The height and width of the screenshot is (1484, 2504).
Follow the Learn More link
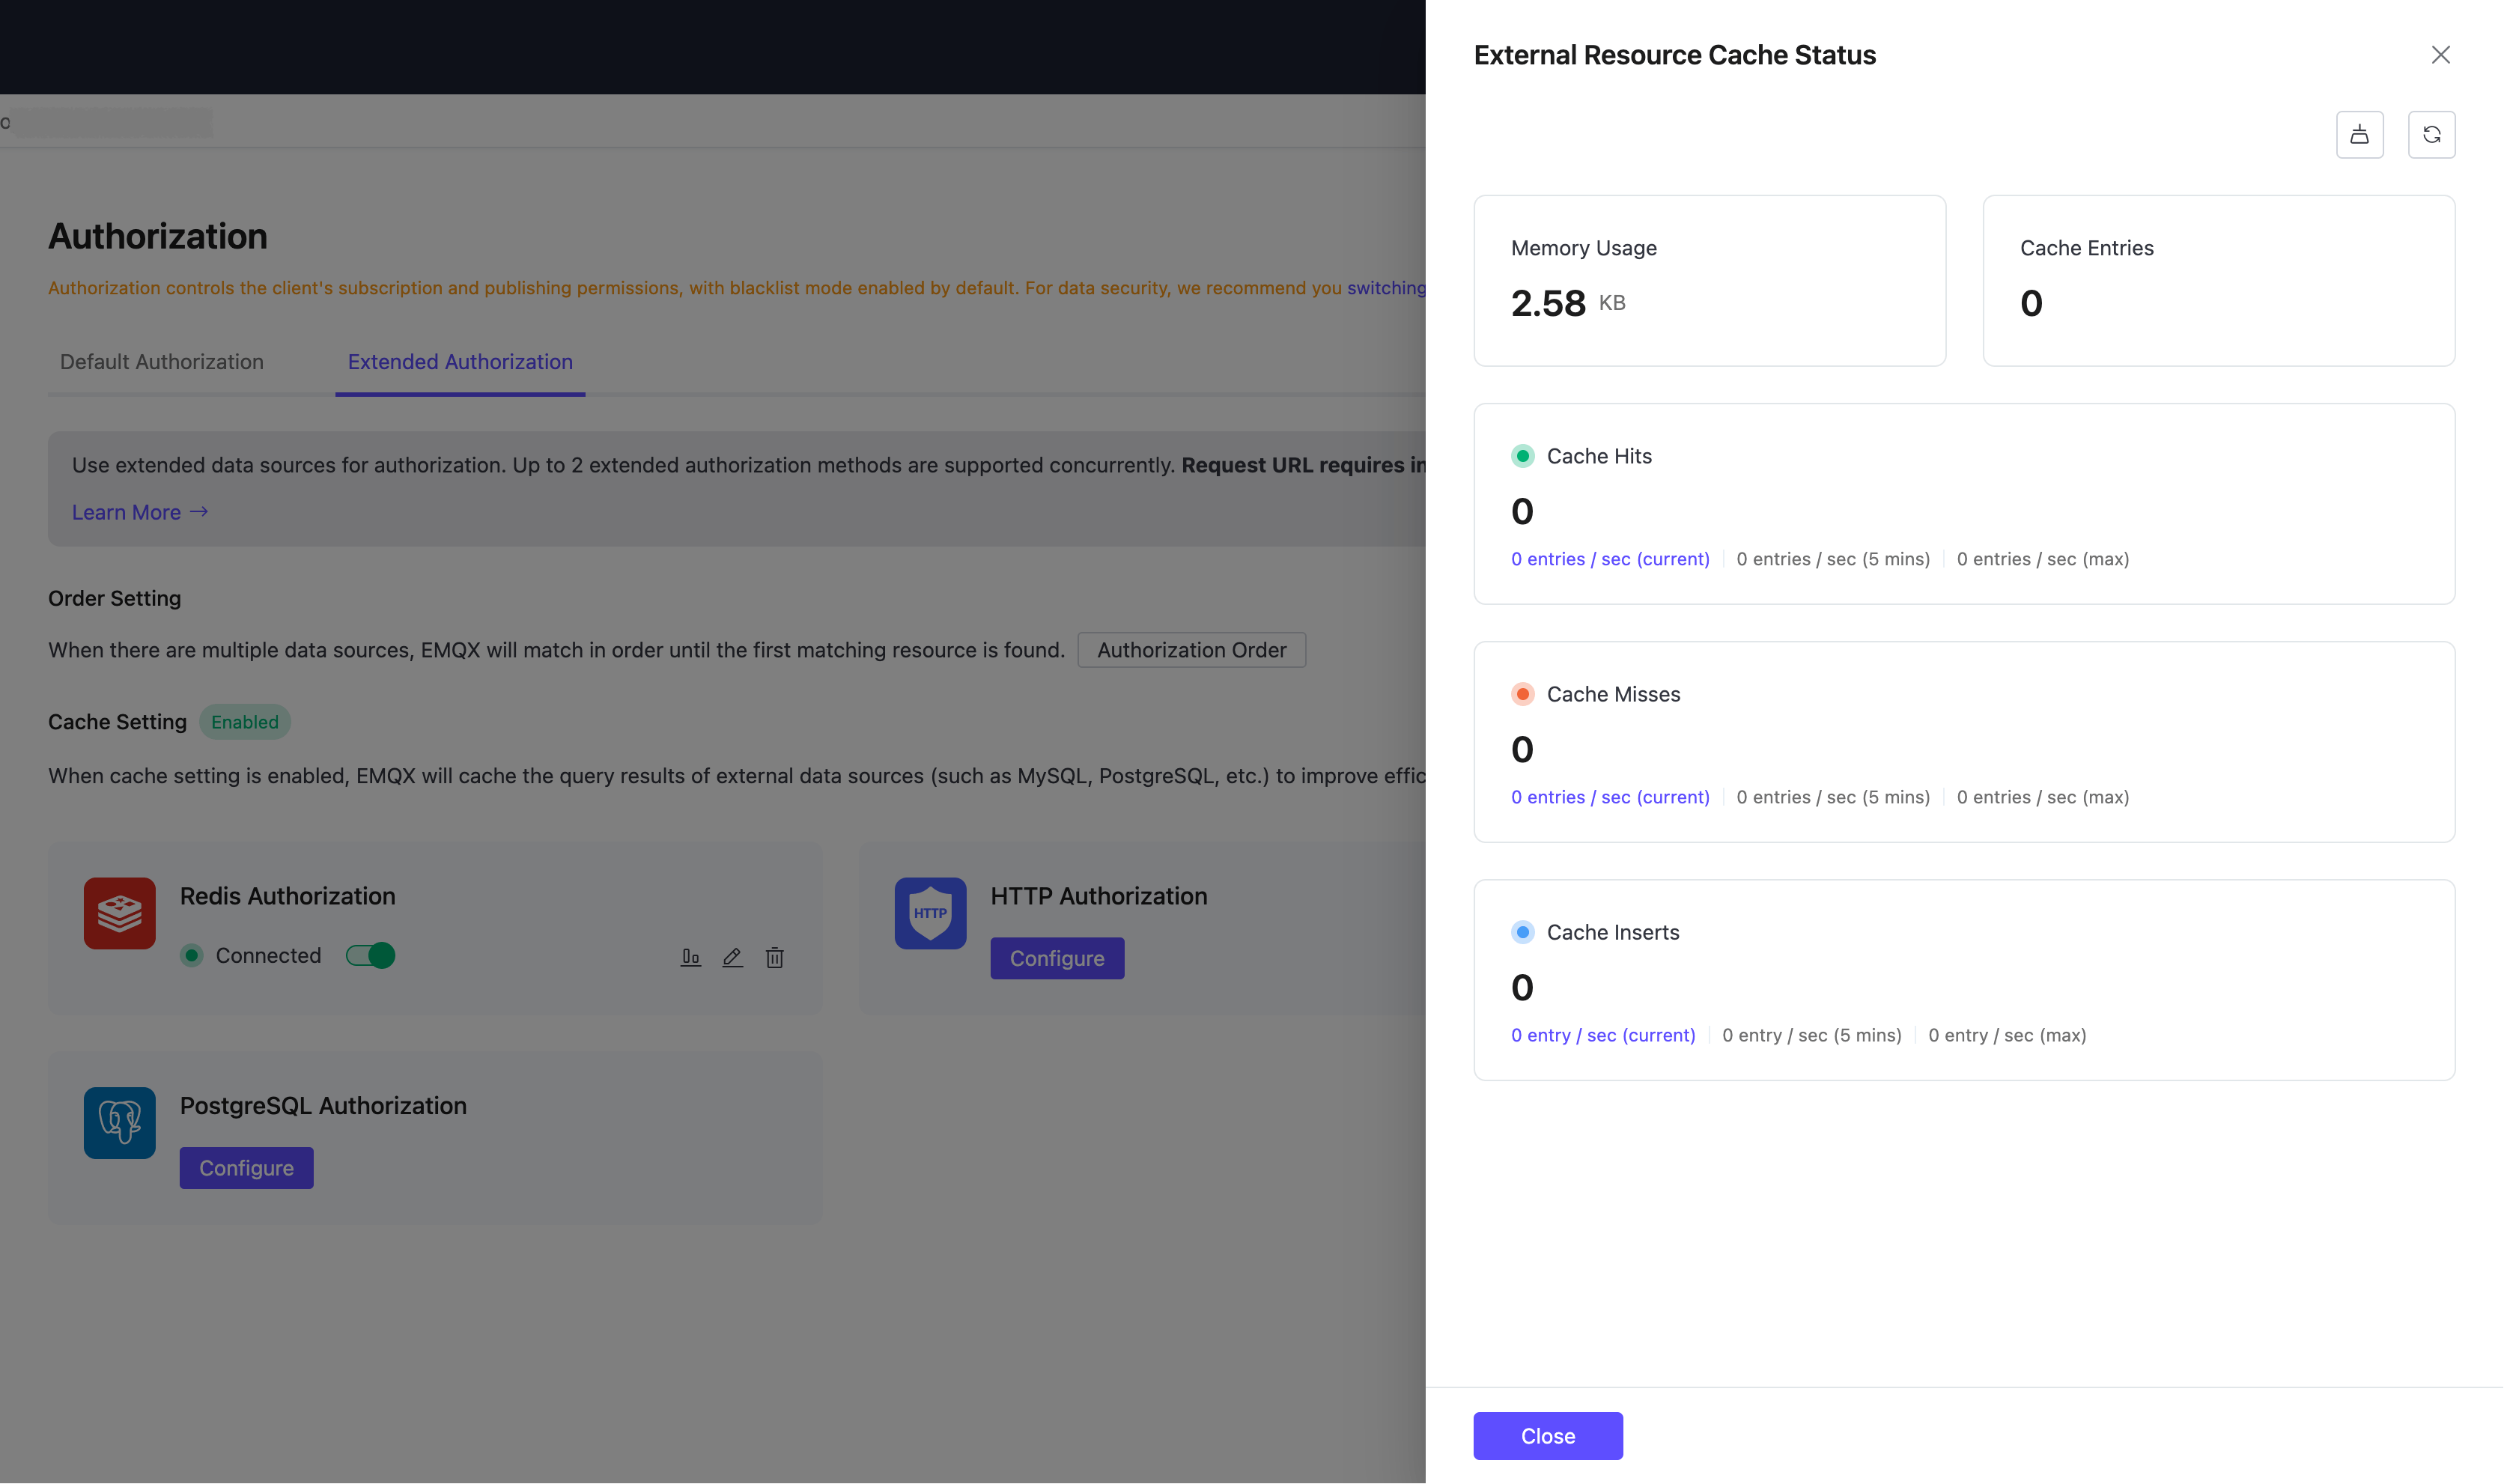click(x=139, y=512)
